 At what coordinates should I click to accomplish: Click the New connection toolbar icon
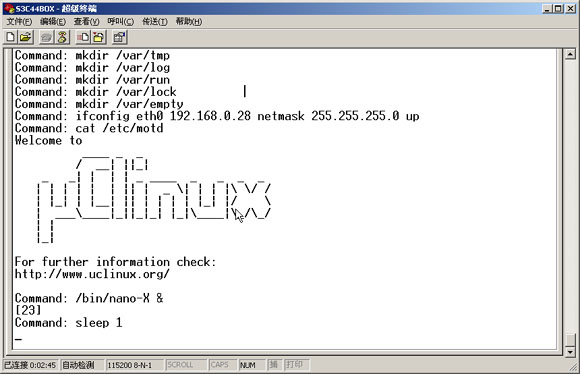[x=10, y=37]
